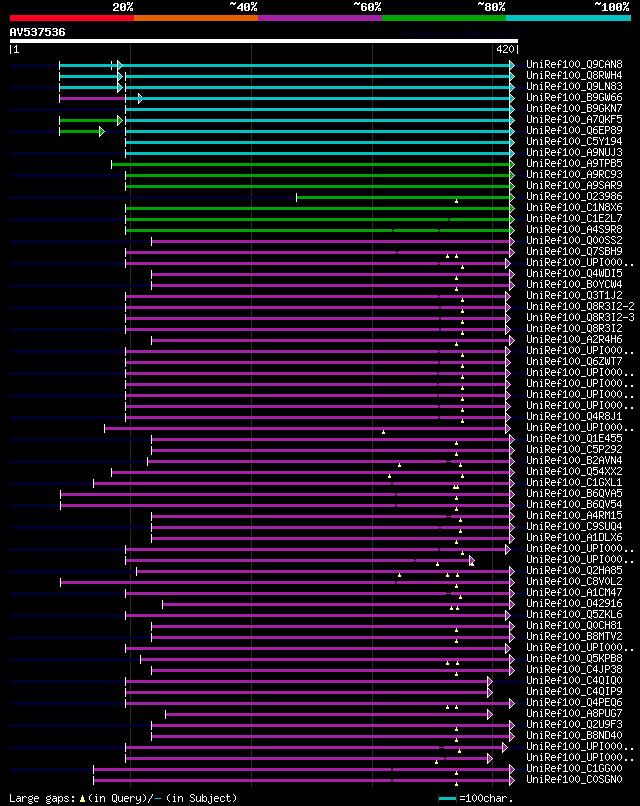Select label UniRef100_Q2HA85
Screen dimensions: 640x806
click(x=574, y=571)
